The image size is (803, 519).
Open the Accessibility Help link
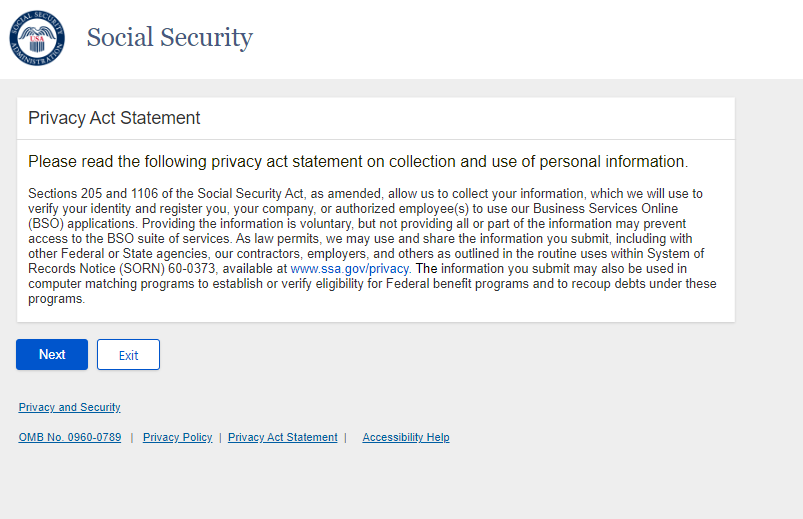[405, 437]
